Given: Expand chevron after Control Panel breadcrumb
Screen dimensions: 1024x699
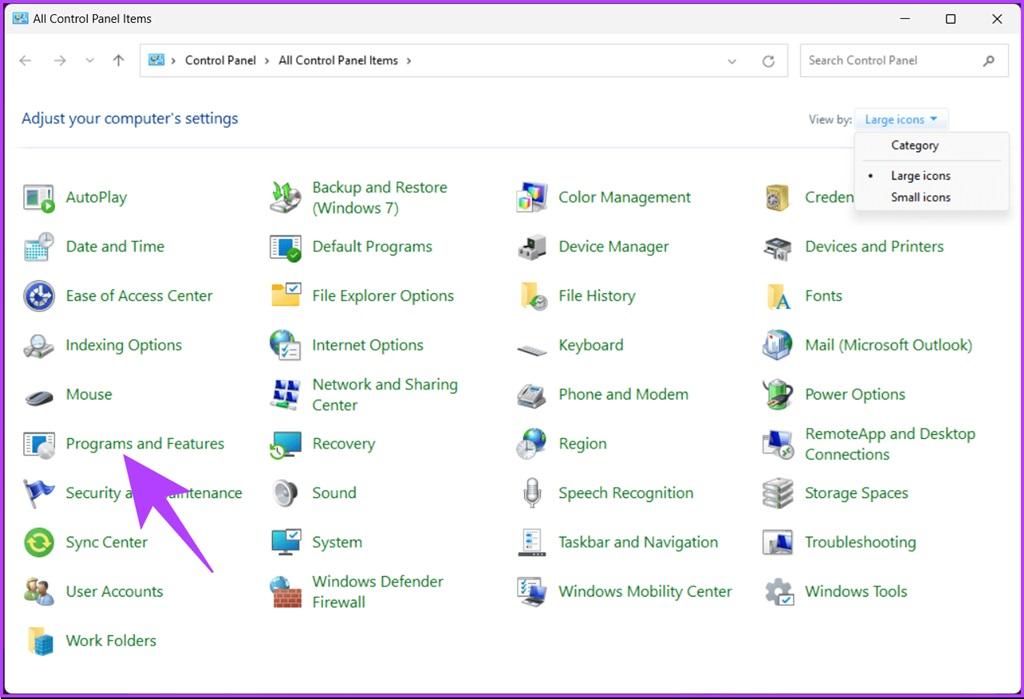Looking at the screenshot, I should [x=266, y=61].
